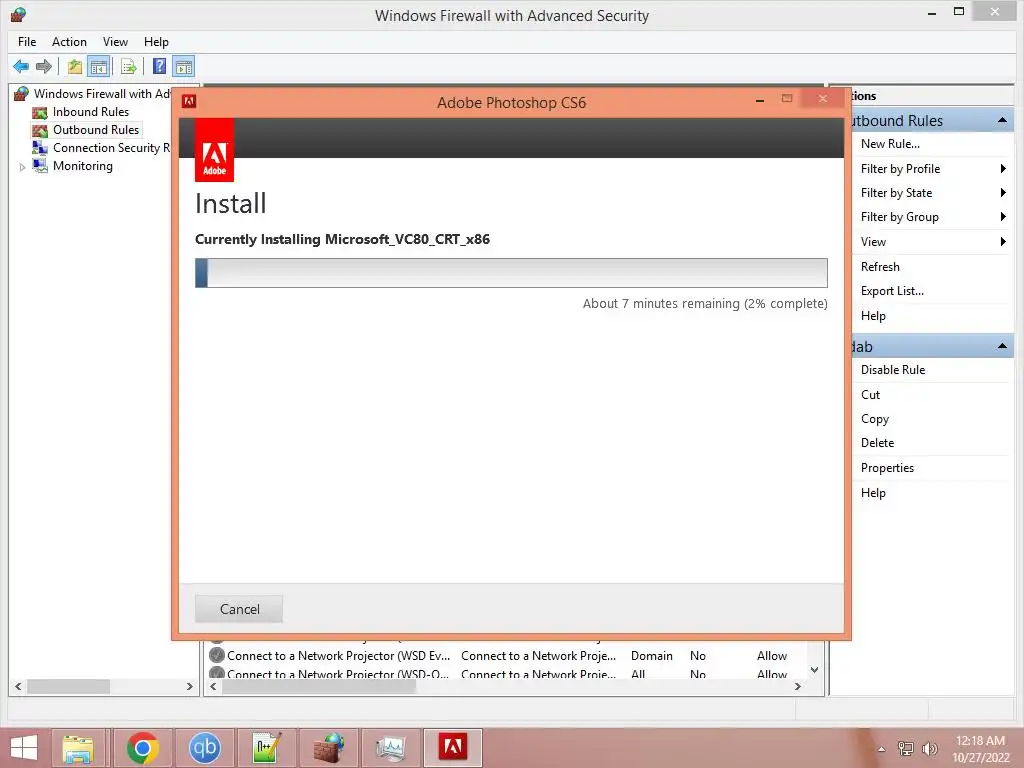Select the Connect to a Network Projector (WSD Ev... rule
This screenshot has width=1024, height=768.
(338, 656)
